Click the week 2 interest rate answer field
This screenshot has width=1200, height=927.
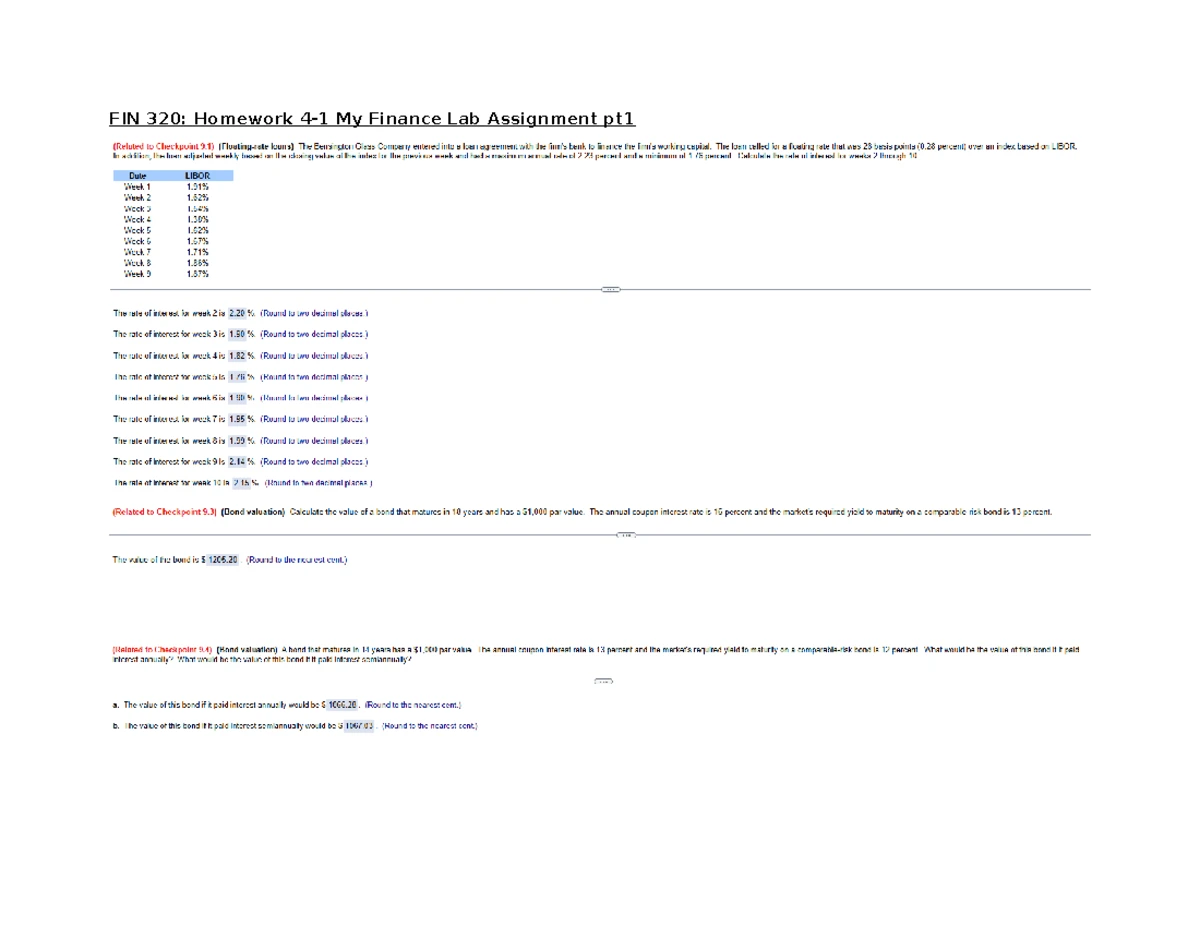click(240, 313)
